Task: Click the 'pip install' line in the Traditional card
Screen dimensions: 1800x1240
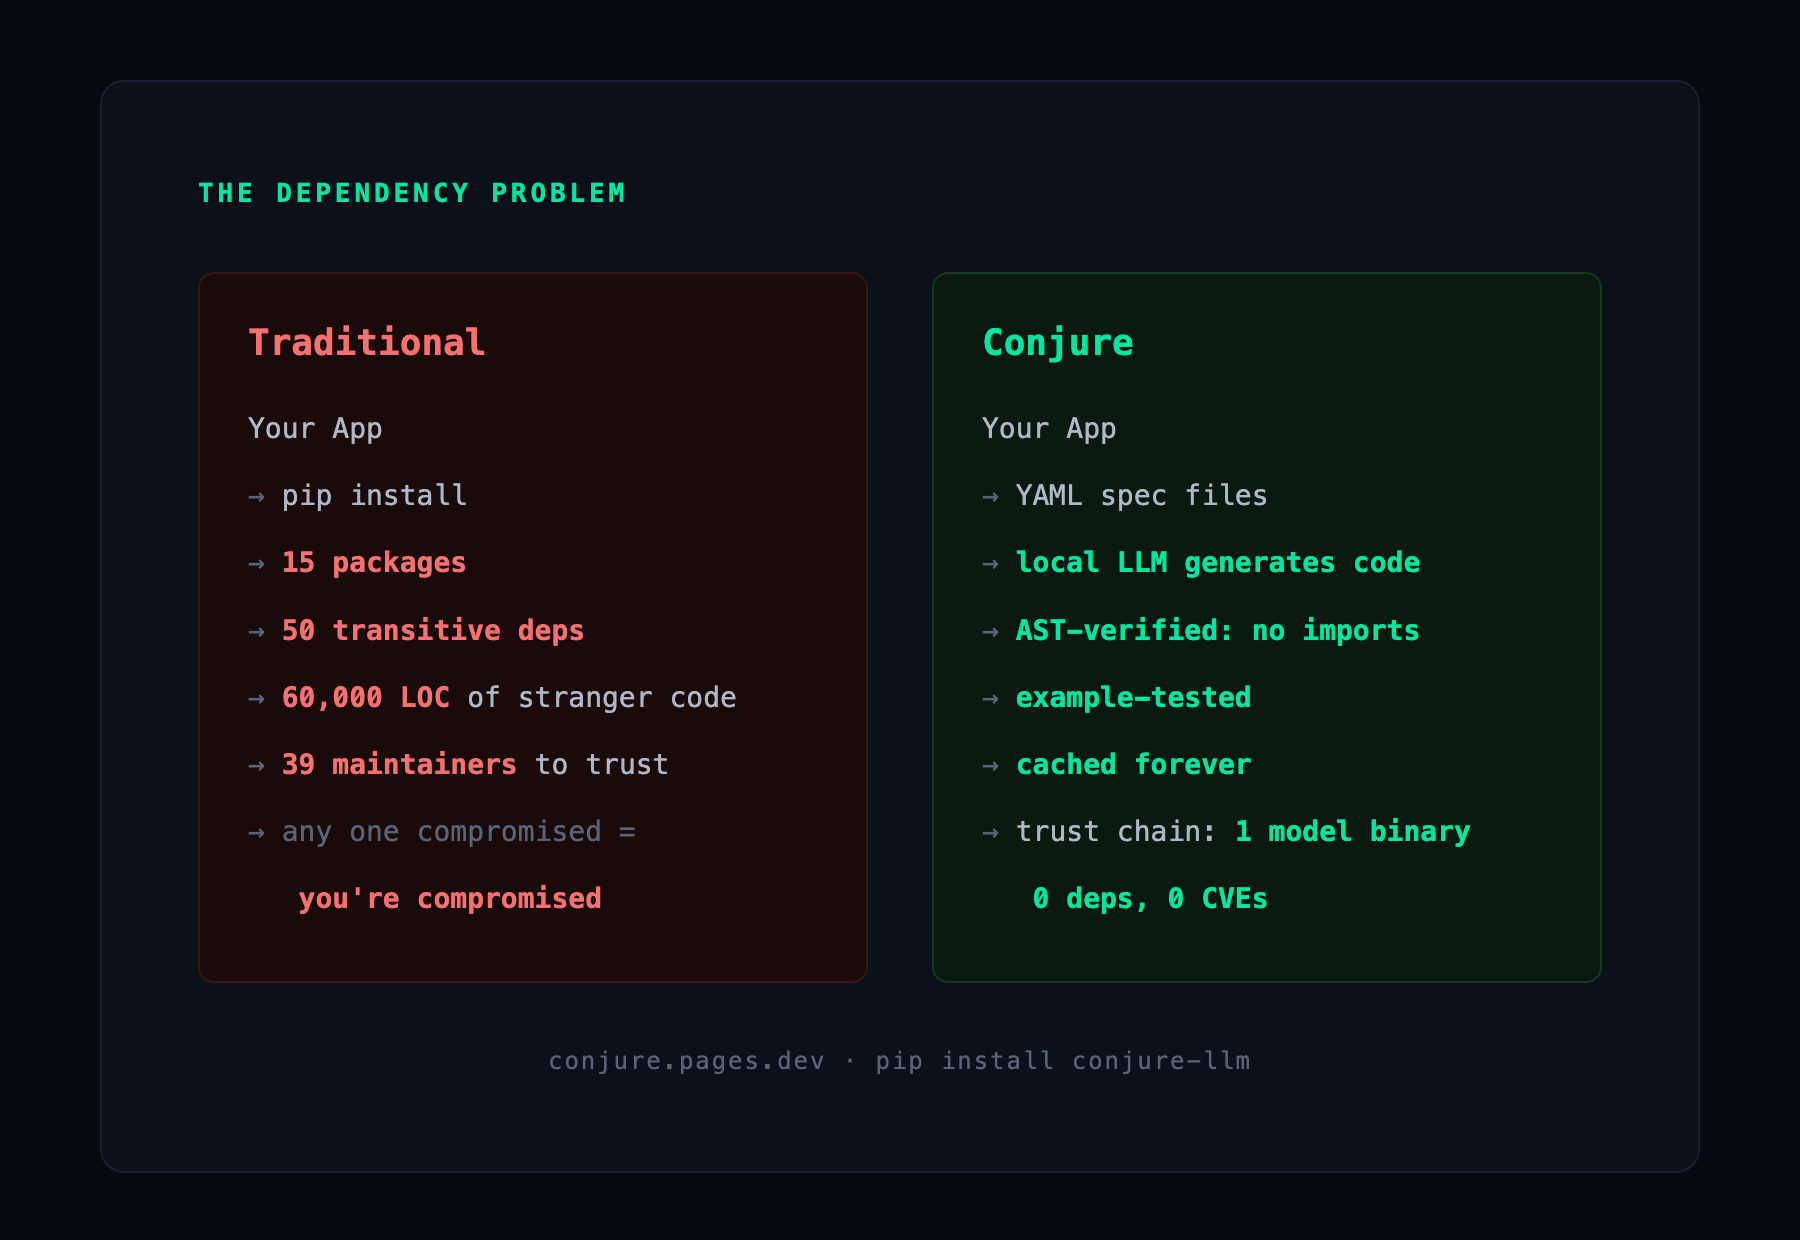Action: click(374, 496)
